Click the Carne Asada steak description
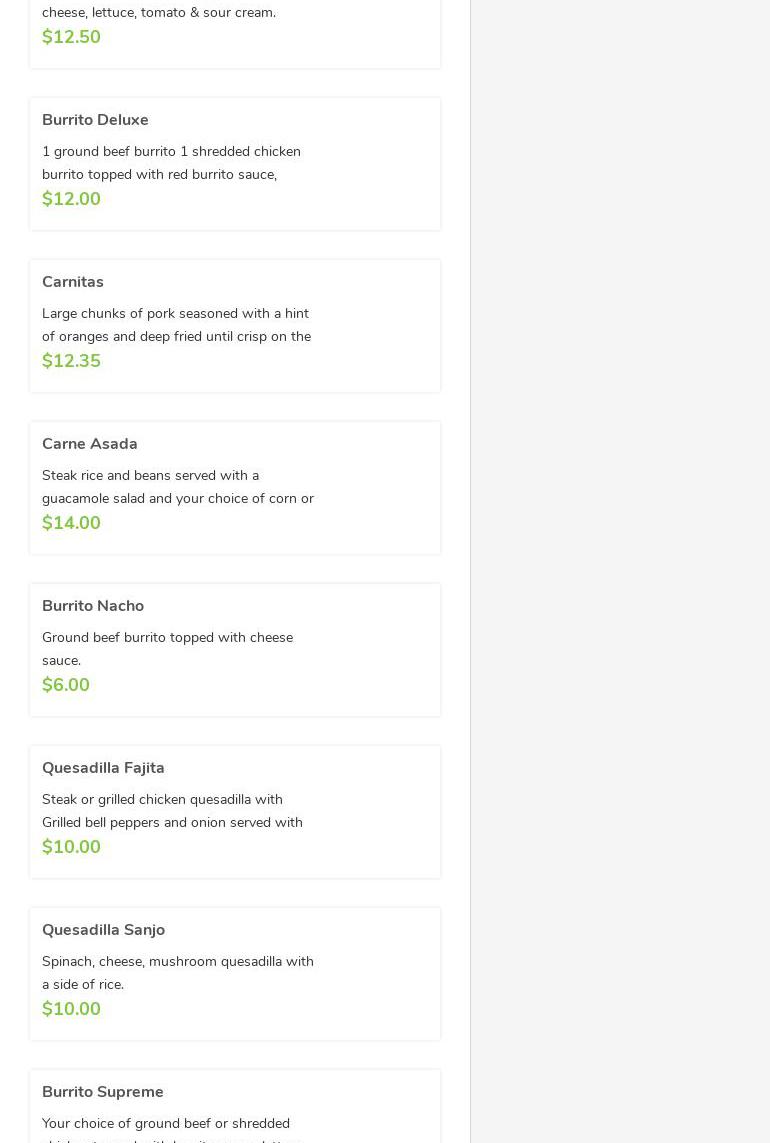Screen dimensions: 770x1143 click(177, 487)
